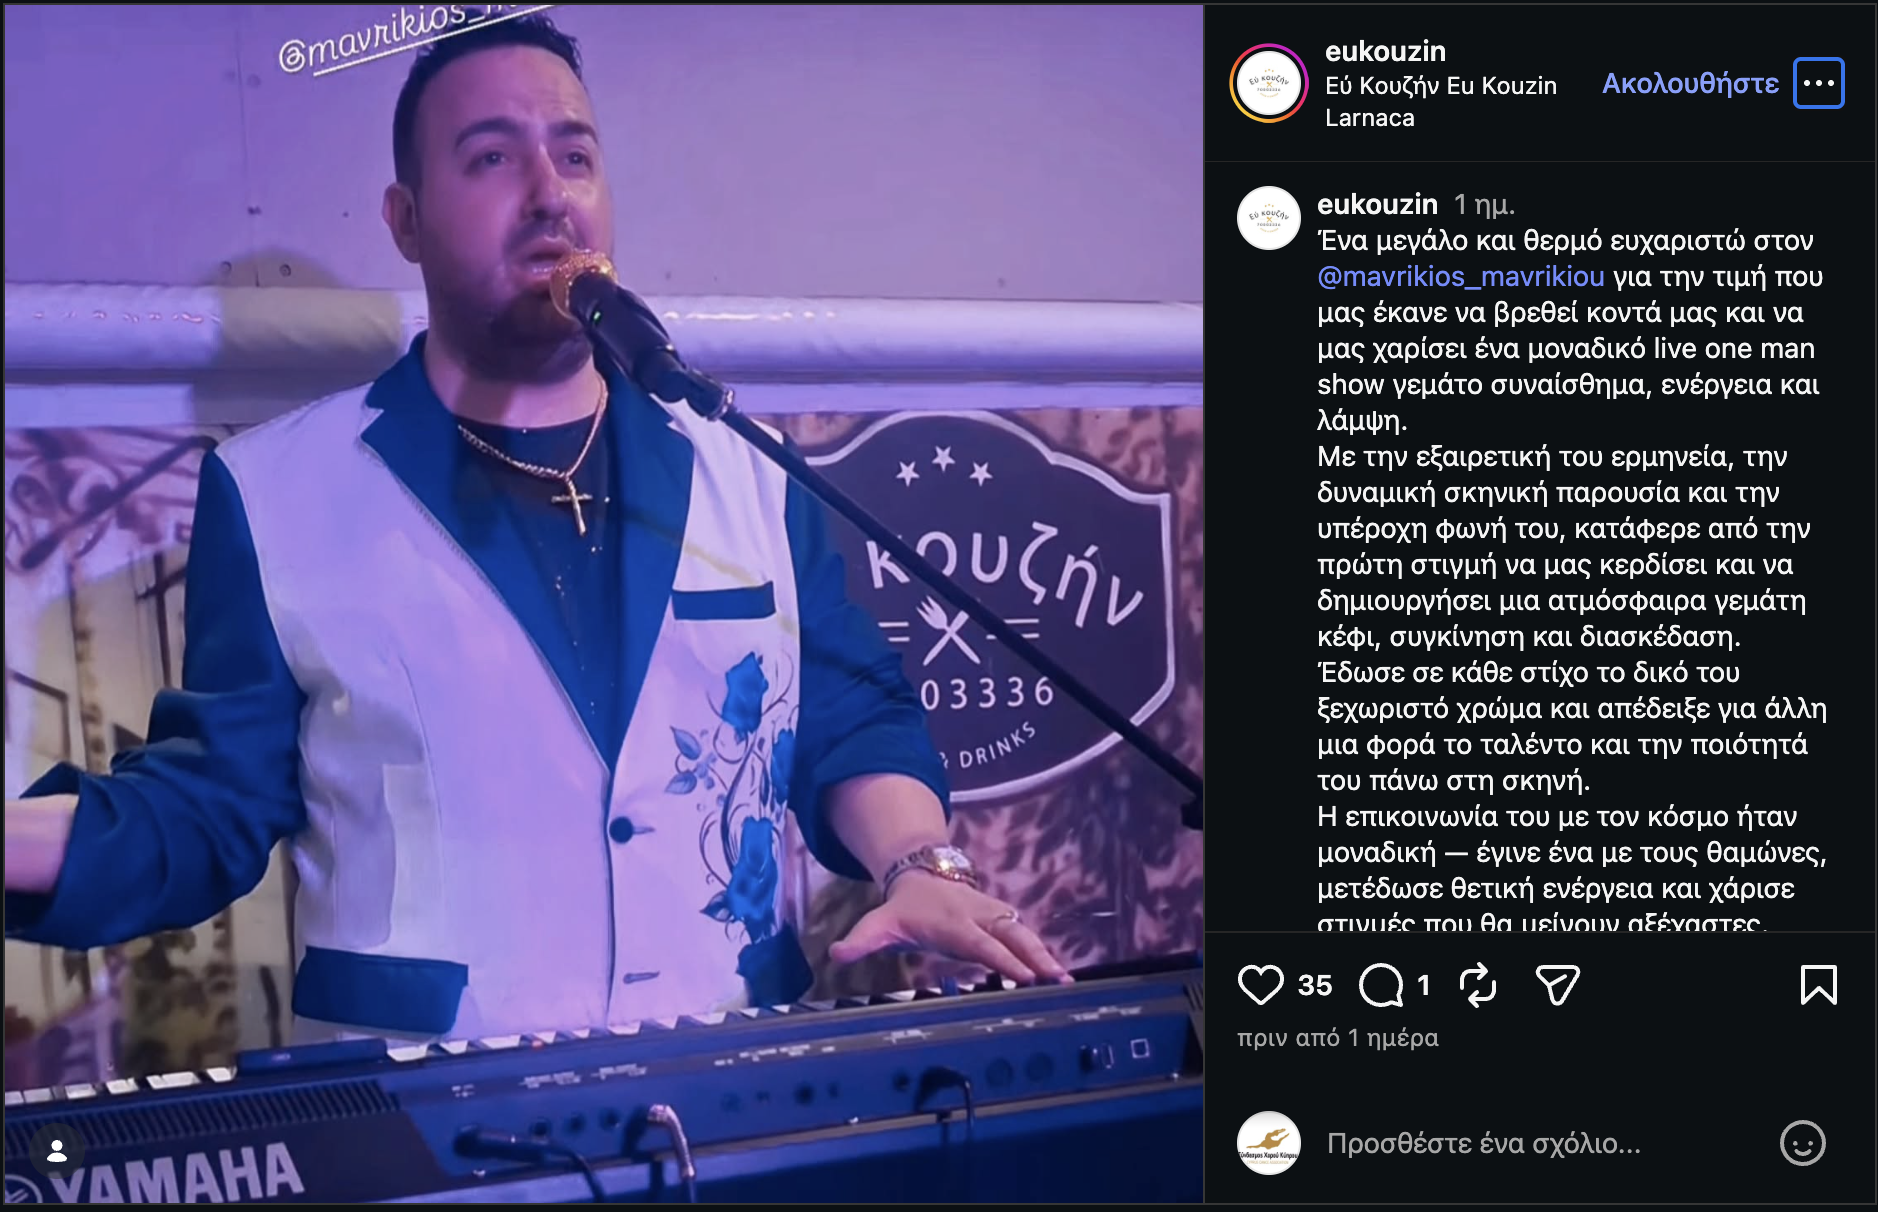
Task: View the list of 35 likes
Action: tap(1314, 985)
